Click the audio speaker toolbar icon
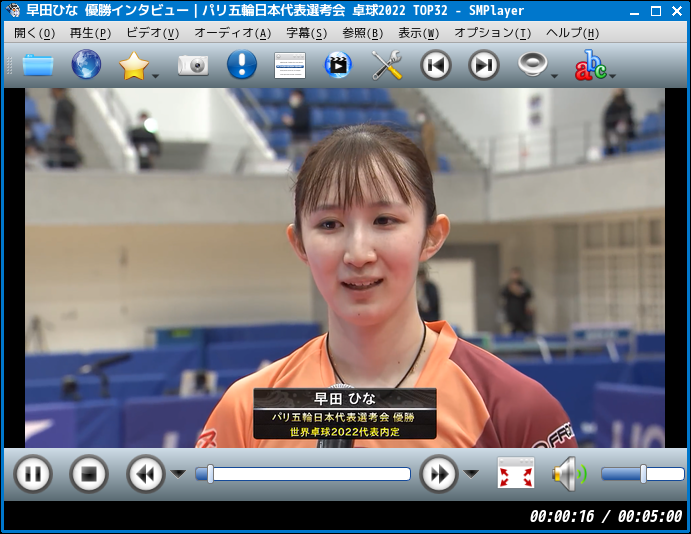691x534 pixels. pyautogui.click(x=532, y=64)
